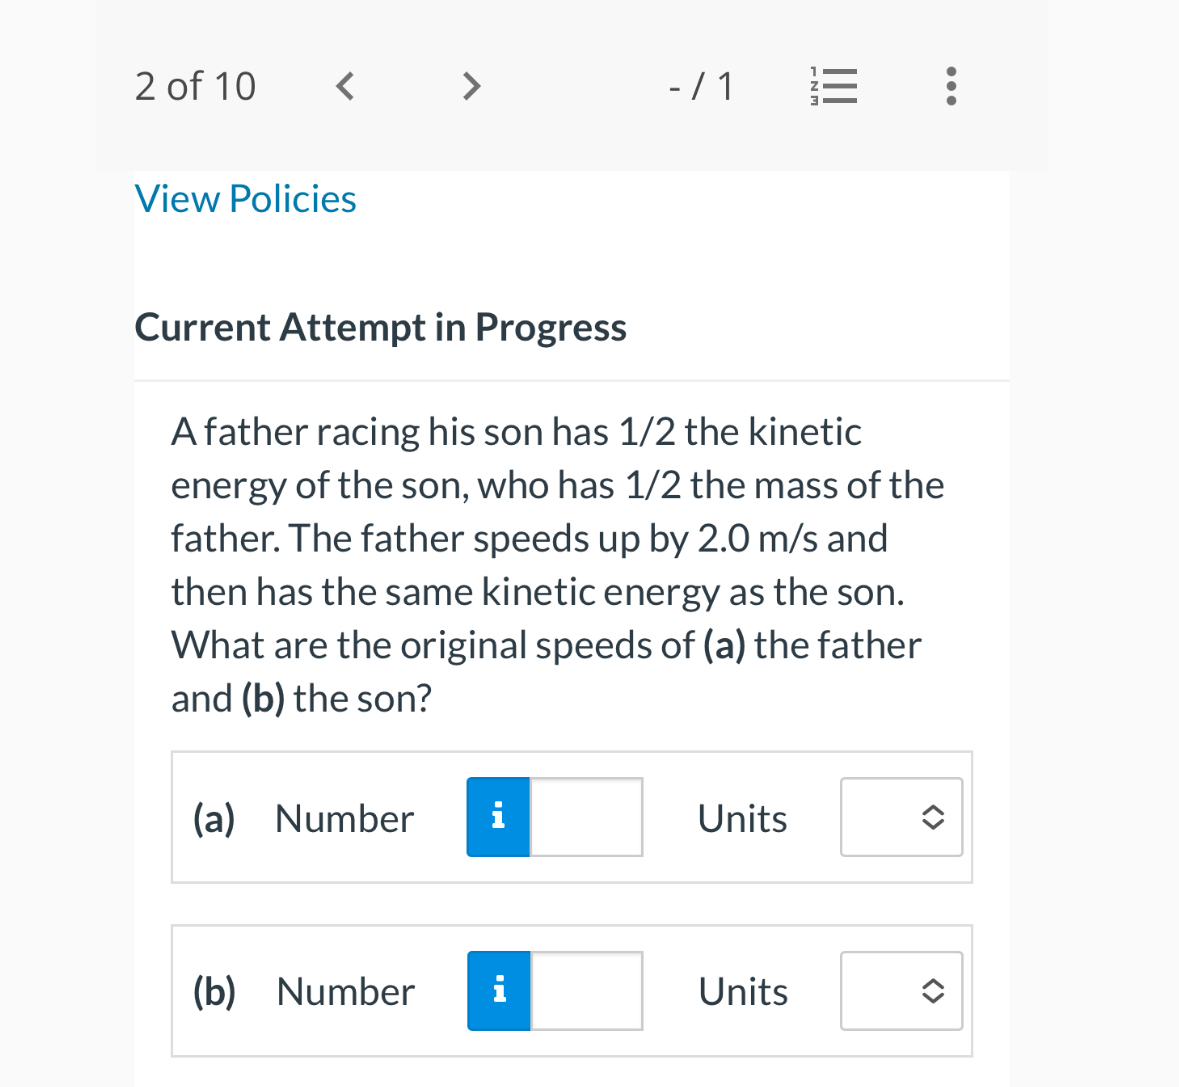
Task: Navigate to the previous question with the left chevron
Action: 344,86
